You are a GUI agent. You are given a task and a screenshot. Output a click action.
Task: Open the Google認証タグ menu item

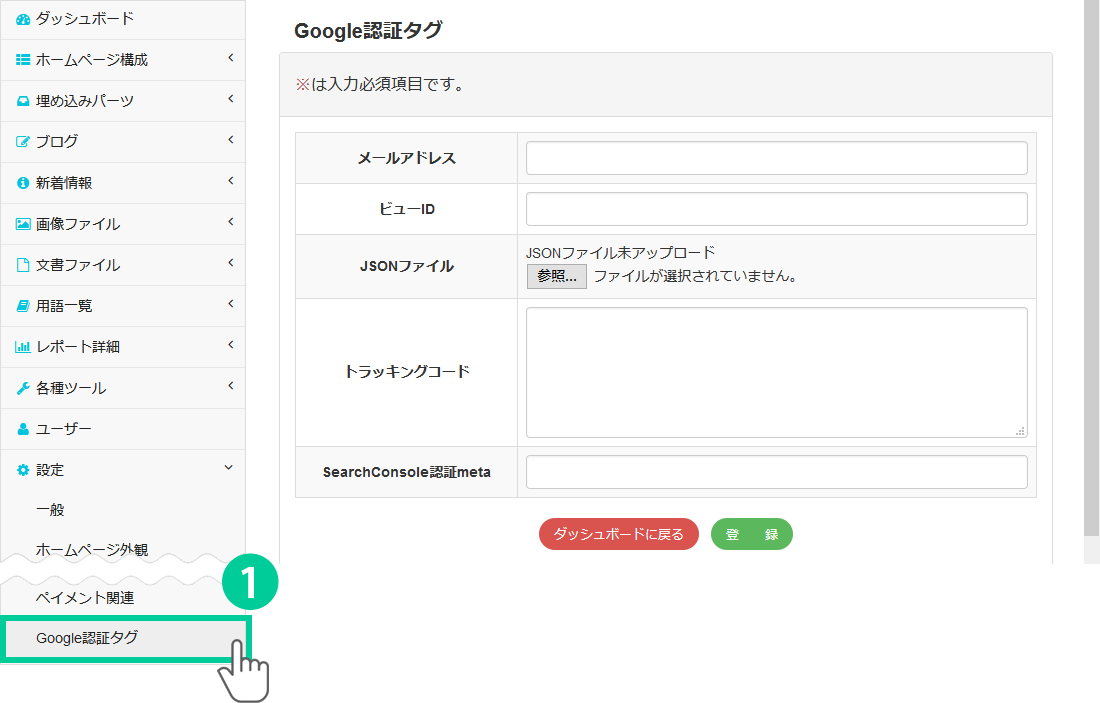click(87, 638)
